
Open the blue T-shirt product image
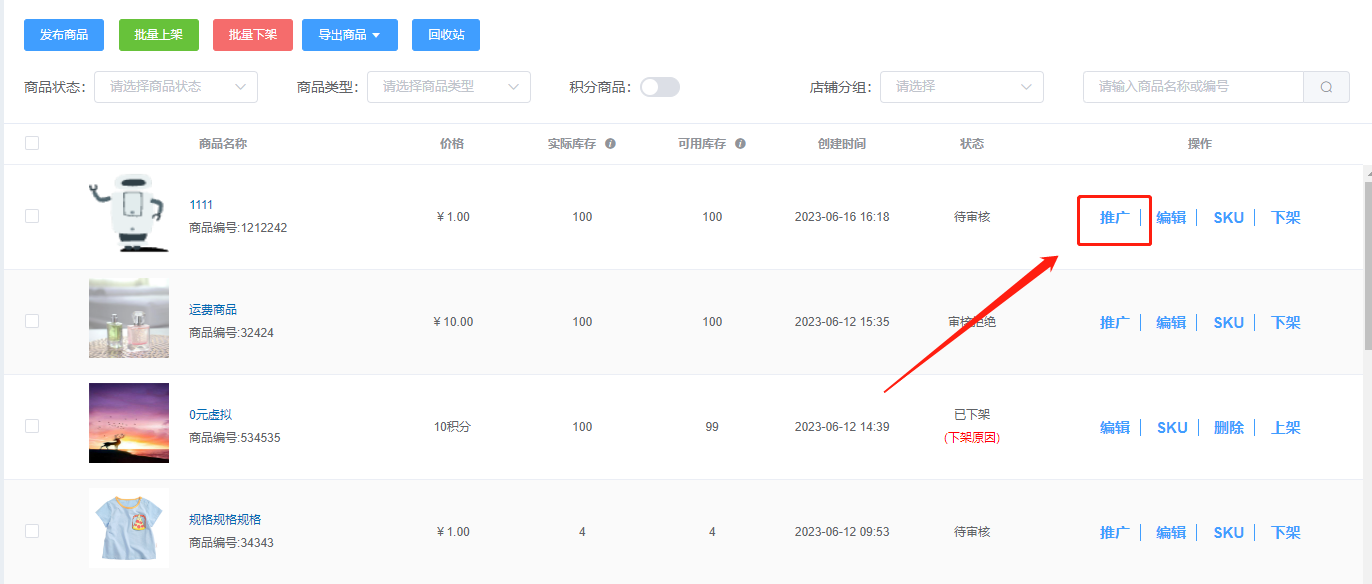tap(129, 528)
